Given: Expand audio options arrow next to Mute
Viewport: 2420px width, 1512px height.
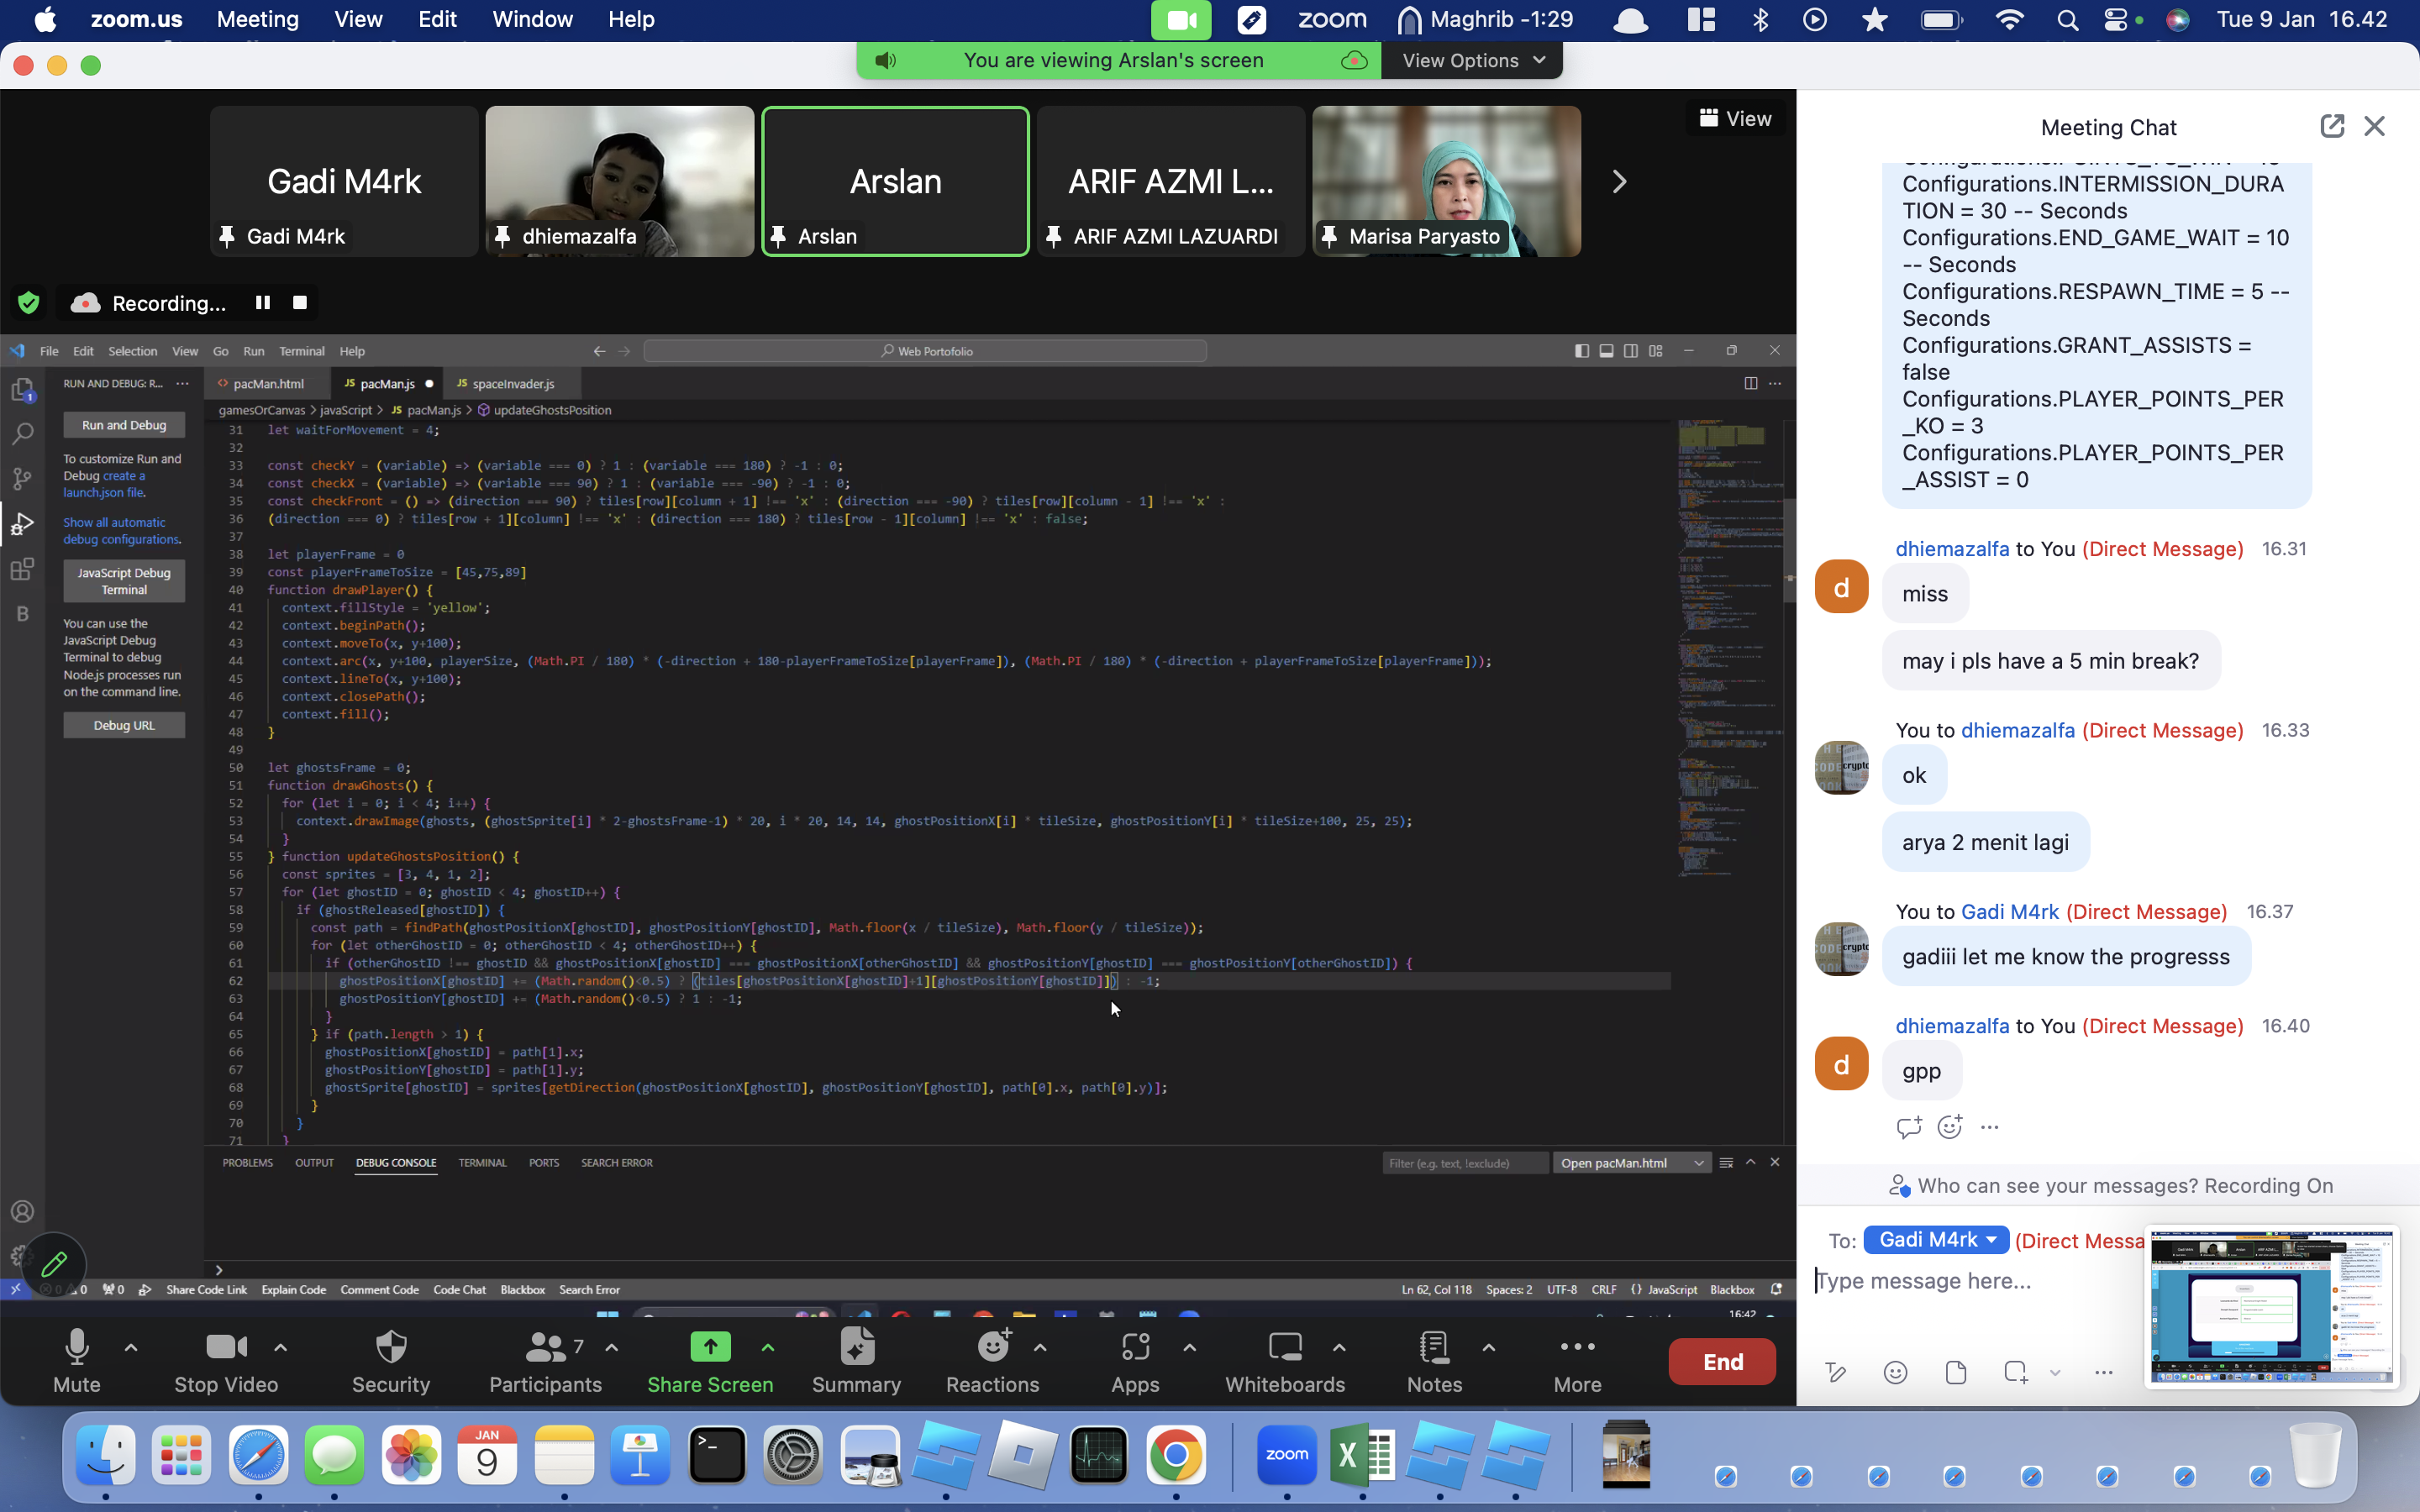Looking at the screenshot, I should pos(131,1347).
